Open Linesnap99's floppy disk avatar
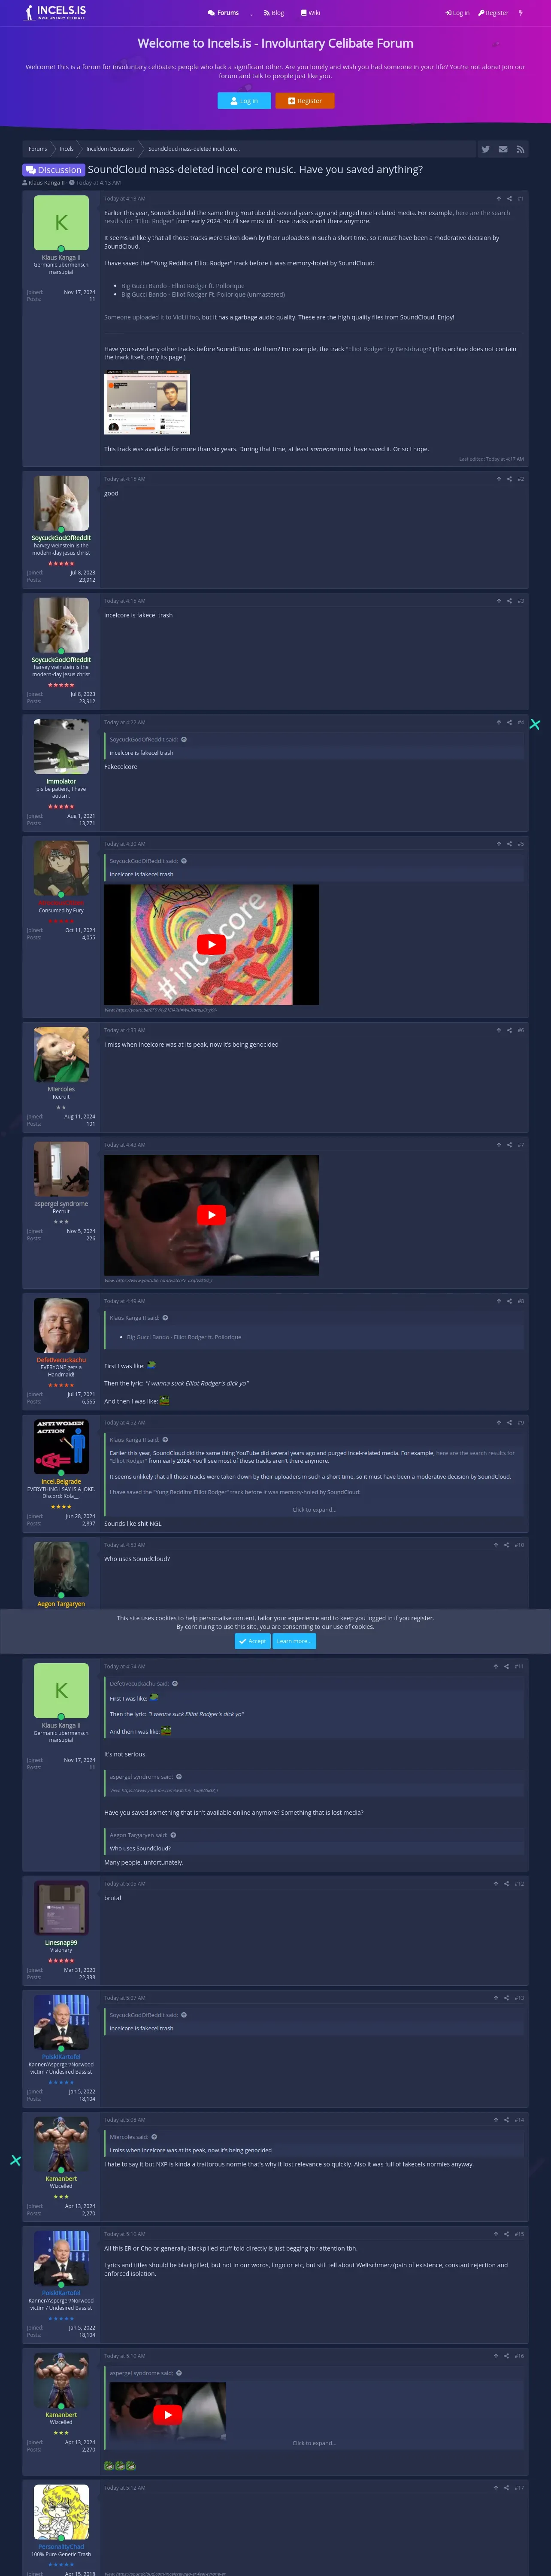551x2576 pixels. pyautogui.click(x=61, y=1907)
